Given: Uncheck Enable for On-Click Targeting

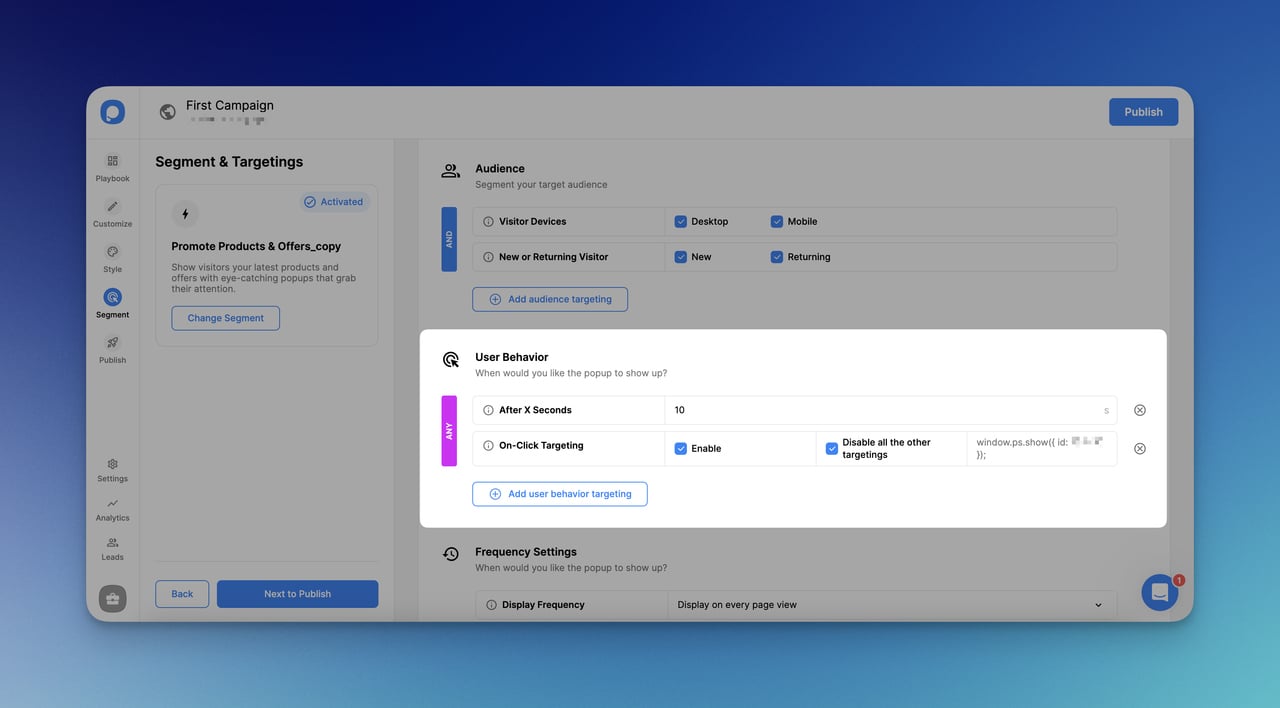Looking at the screenshot, I should pos(681,448).
